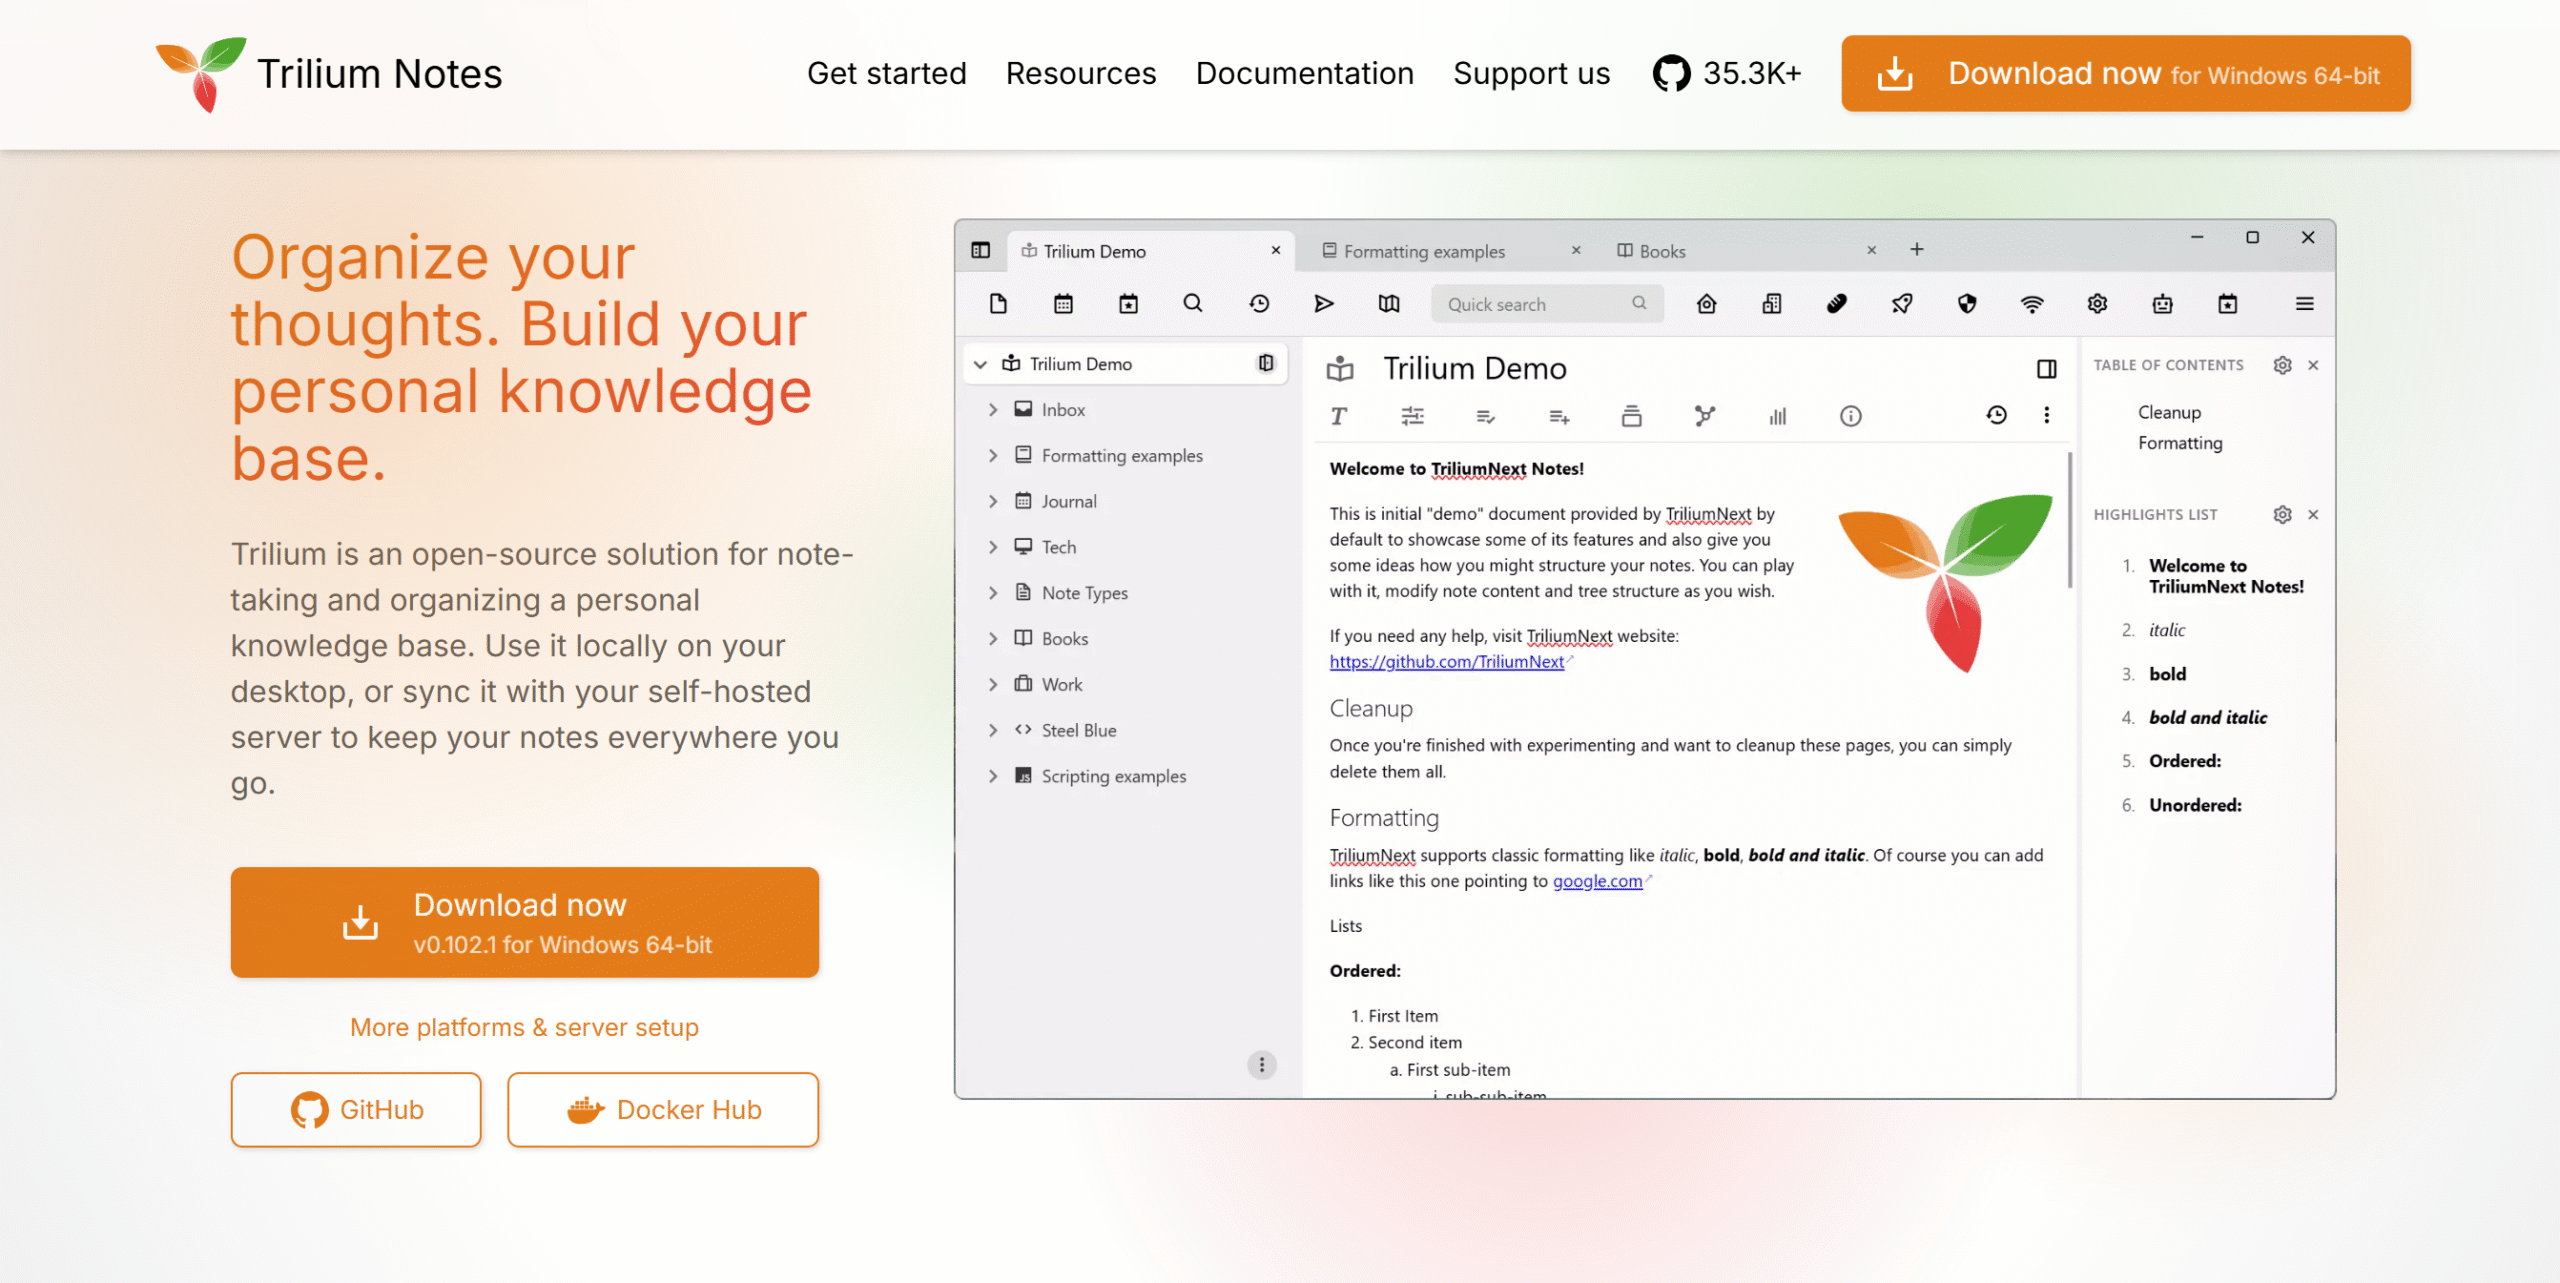Open the calendar icon in the toolbar

click(1063, 304)
